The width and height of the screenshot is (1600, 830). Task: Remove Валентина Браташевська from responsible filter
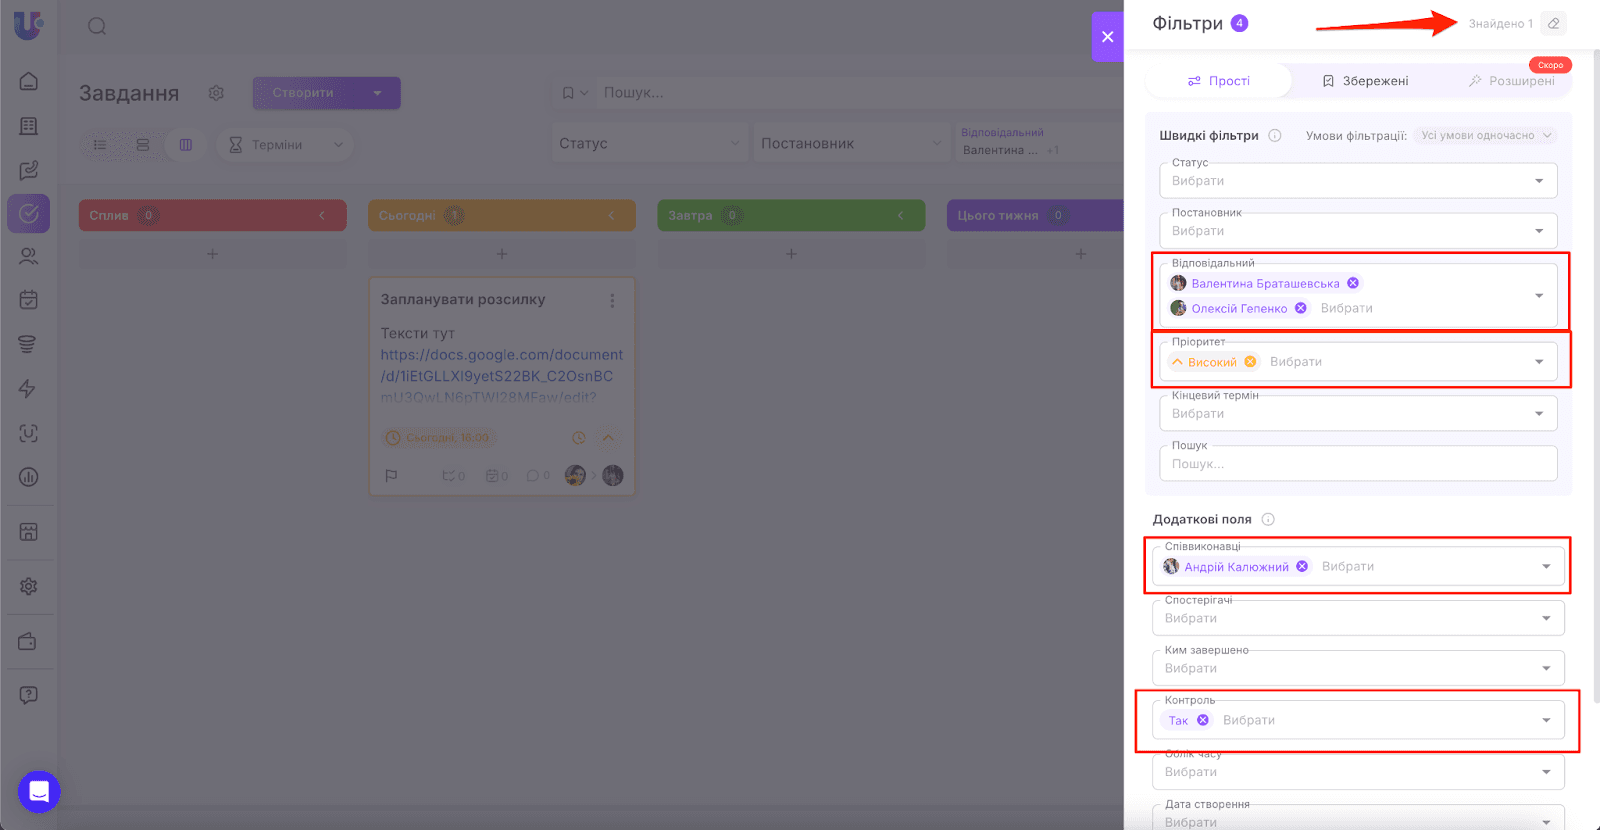point(1353,283)
